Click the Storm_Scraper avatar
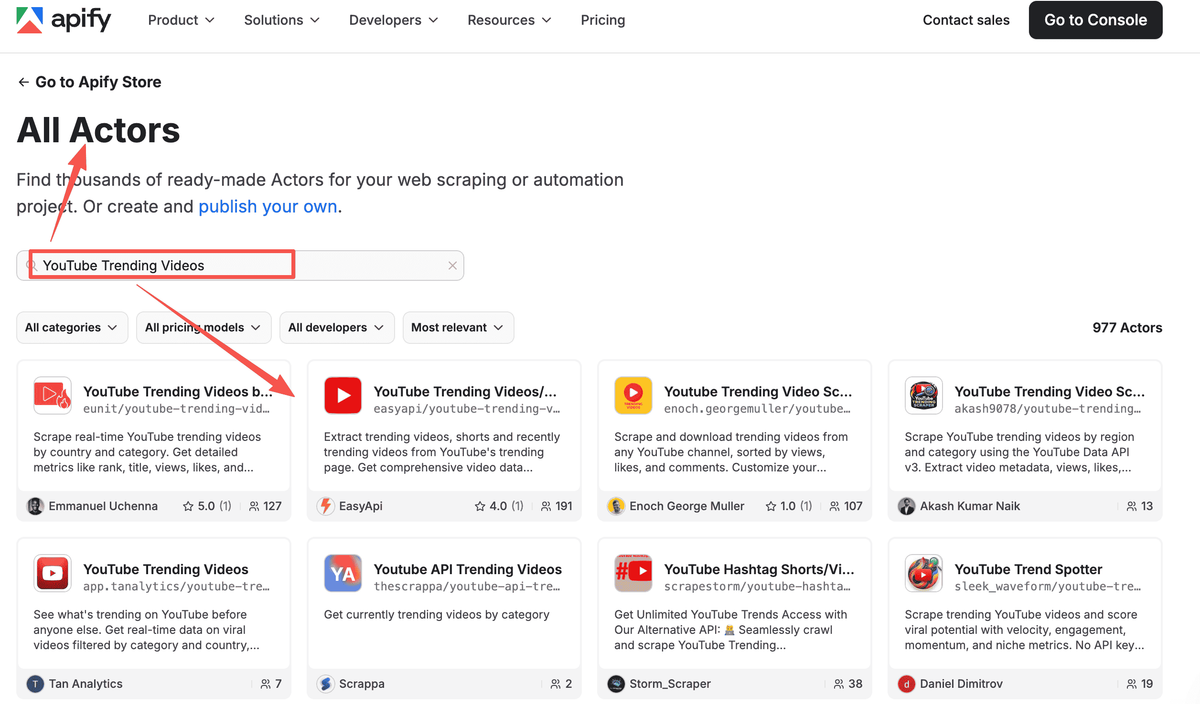 (x=616, y=684)
